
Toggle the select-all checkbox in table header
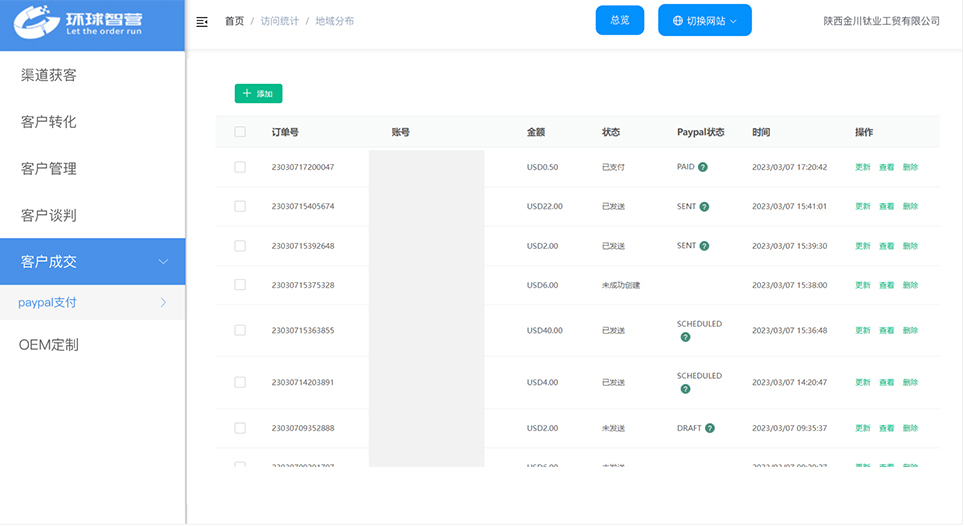click(240, 132)
